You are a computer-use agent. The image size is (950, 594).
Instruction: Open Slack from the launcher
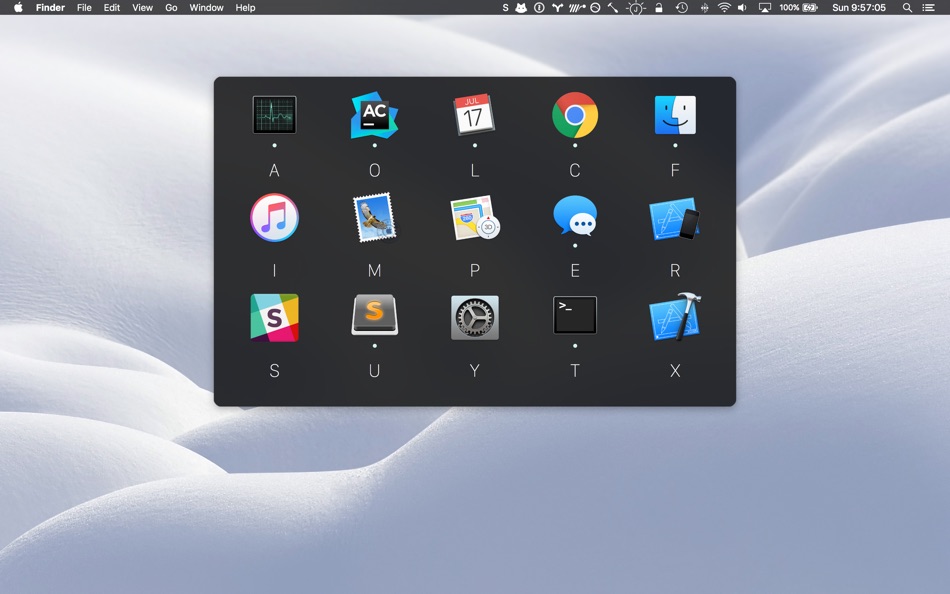tap(274, 318)
